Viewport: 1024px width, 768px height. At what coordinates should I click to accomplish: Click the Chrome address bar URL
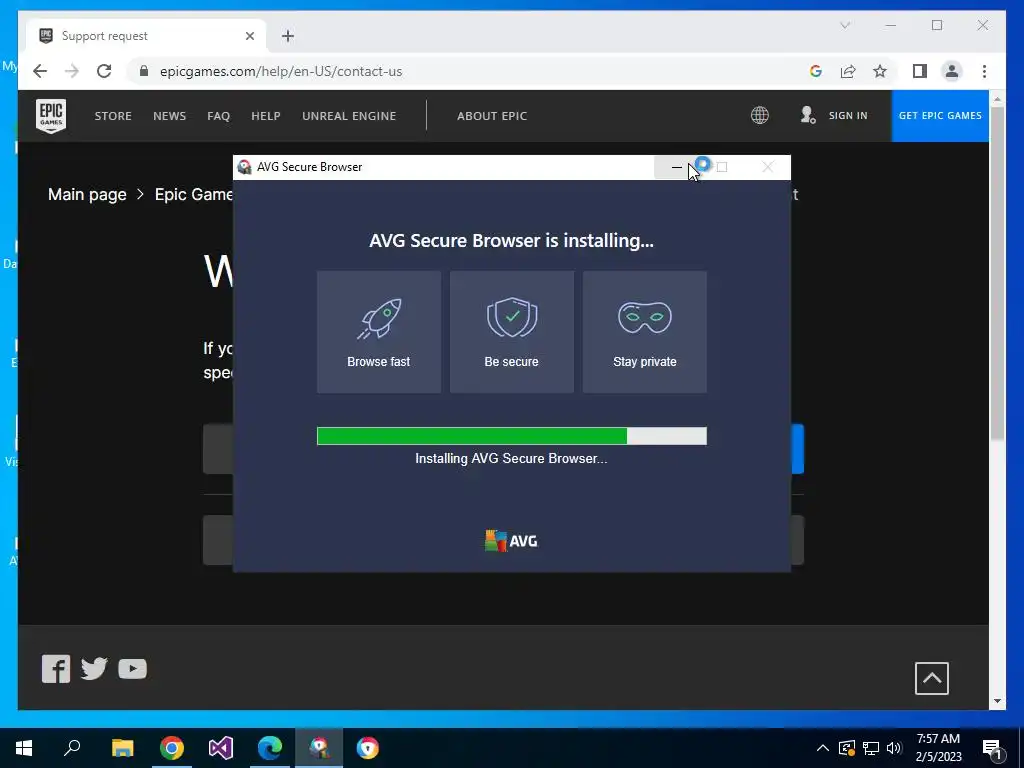coord(281,71)
